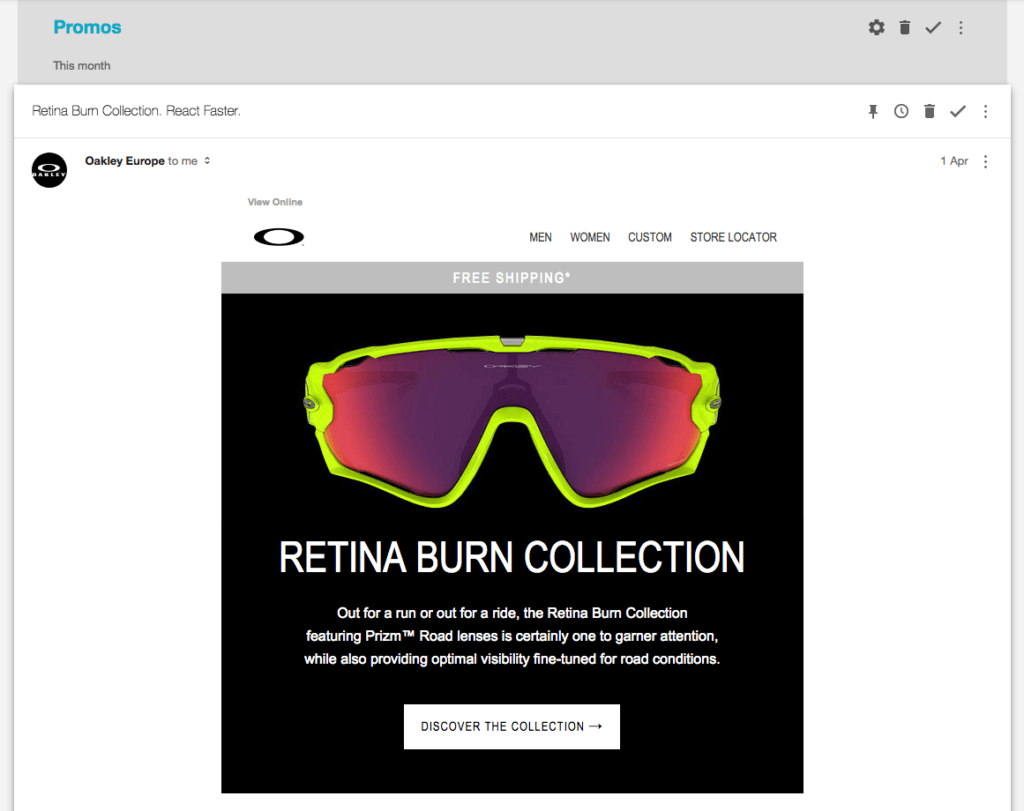Image resolution: width=1024 pixels, height=811 pixels.
Task: Open the MEN navigation link
Action: tap(540, 237)
